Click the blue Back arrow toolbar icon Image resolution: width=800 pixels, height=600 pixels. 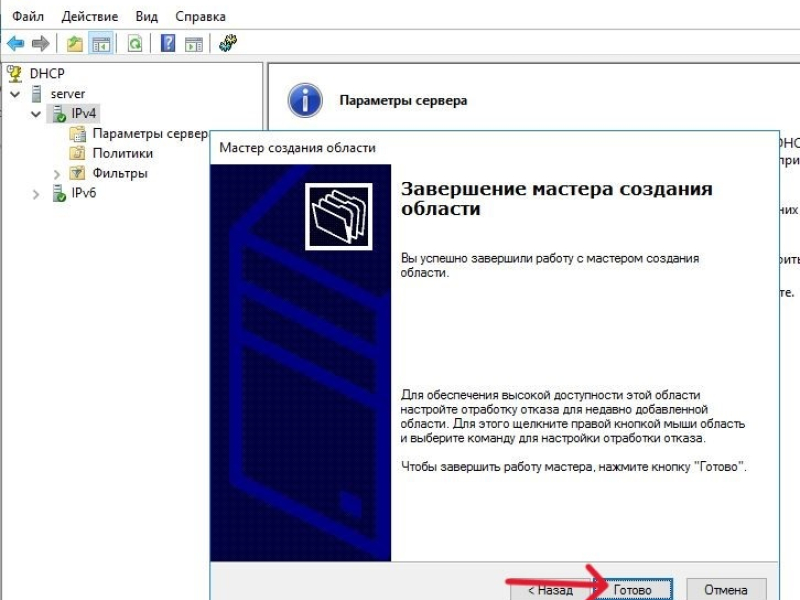point(16,43)
